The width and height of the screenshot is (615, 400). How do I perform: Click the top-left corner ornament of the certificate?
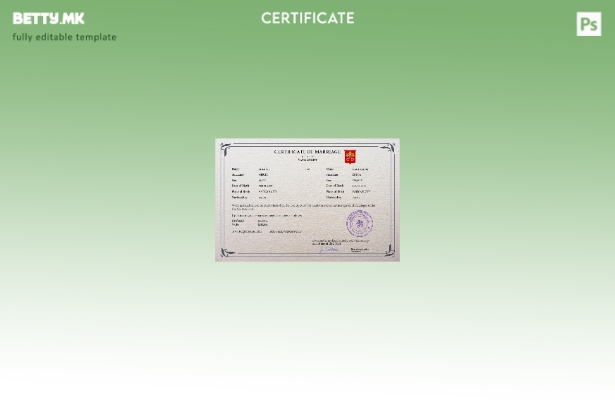[225, 148]
